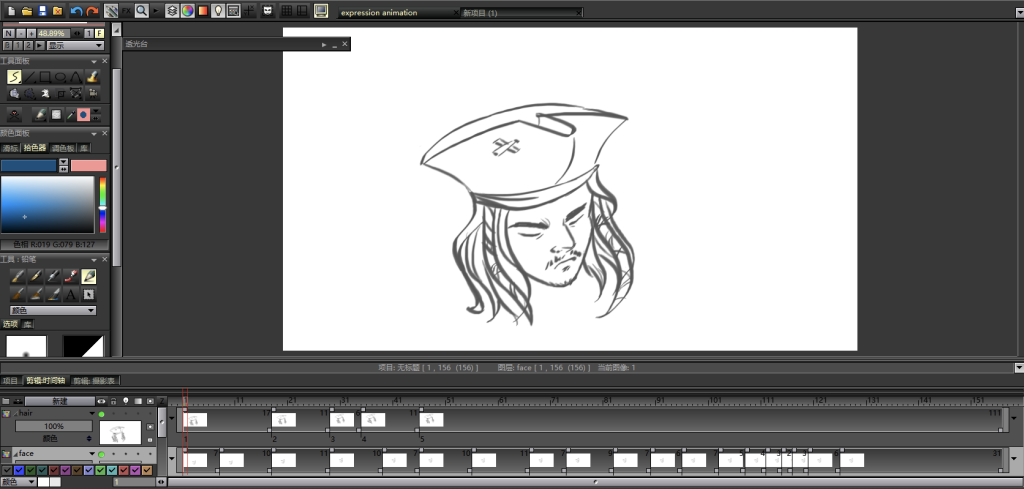Click zoom in plus button
The width and height of the screenshot is (1024, 489).
(31, 33)
